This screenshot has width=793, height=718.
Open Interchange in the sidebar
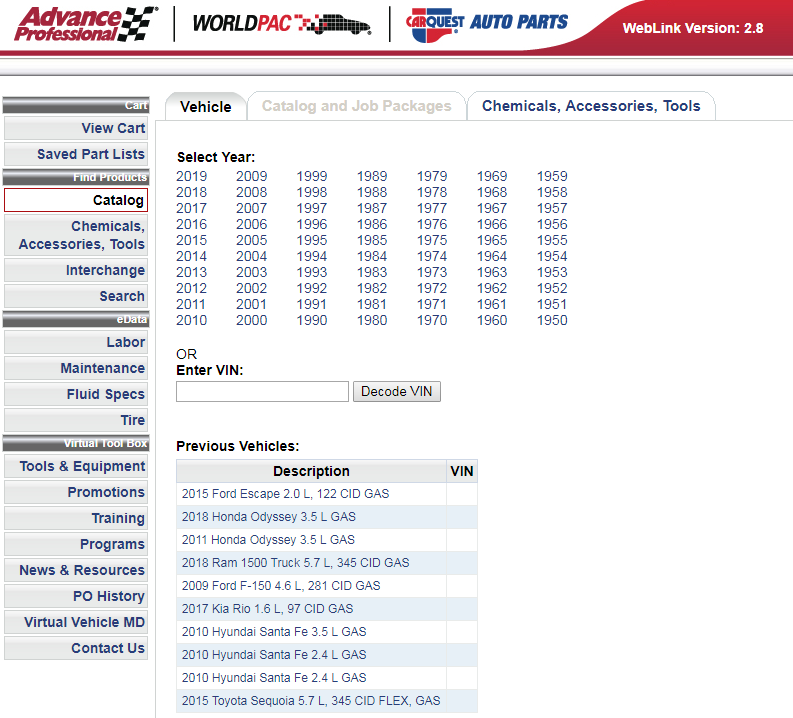click(x=76, y=270)
